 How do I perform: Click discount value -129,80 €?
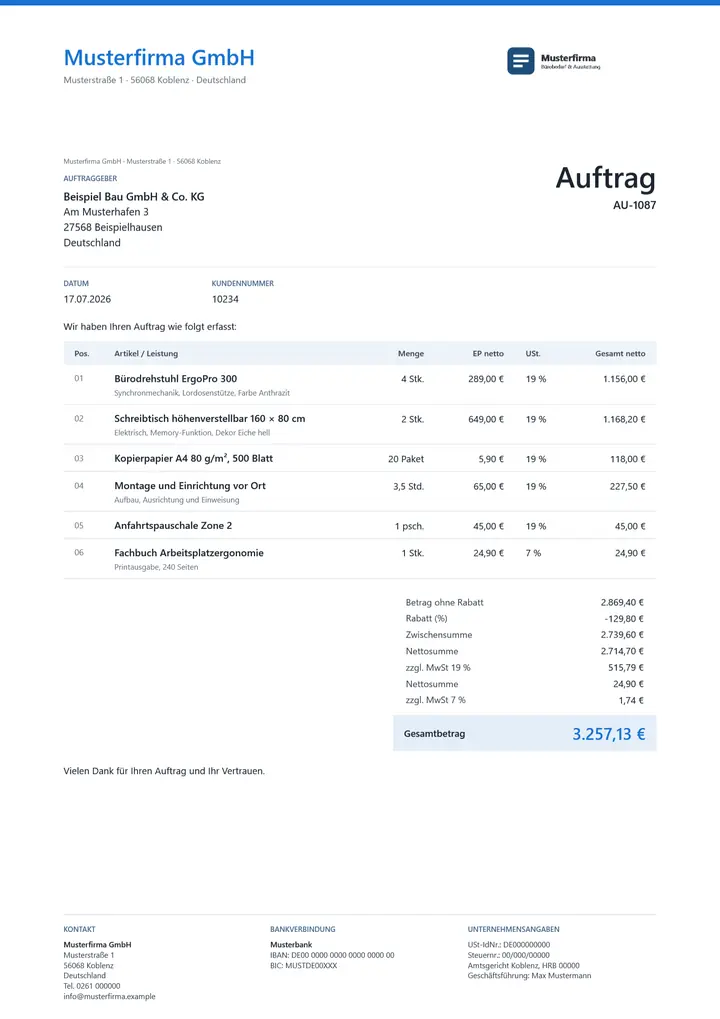point(623,619)
